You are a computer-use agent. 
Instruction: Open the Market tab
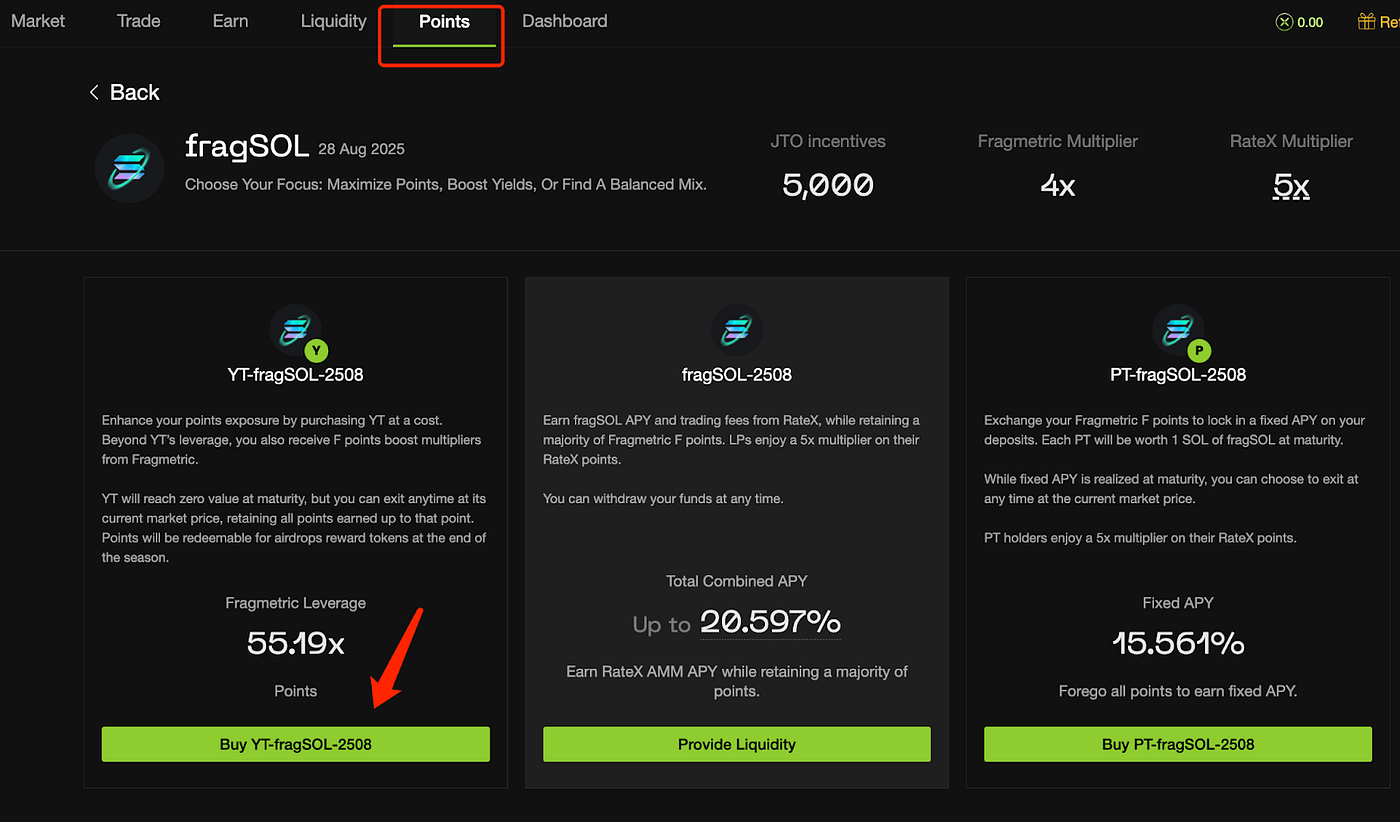(x=37, y=20)
